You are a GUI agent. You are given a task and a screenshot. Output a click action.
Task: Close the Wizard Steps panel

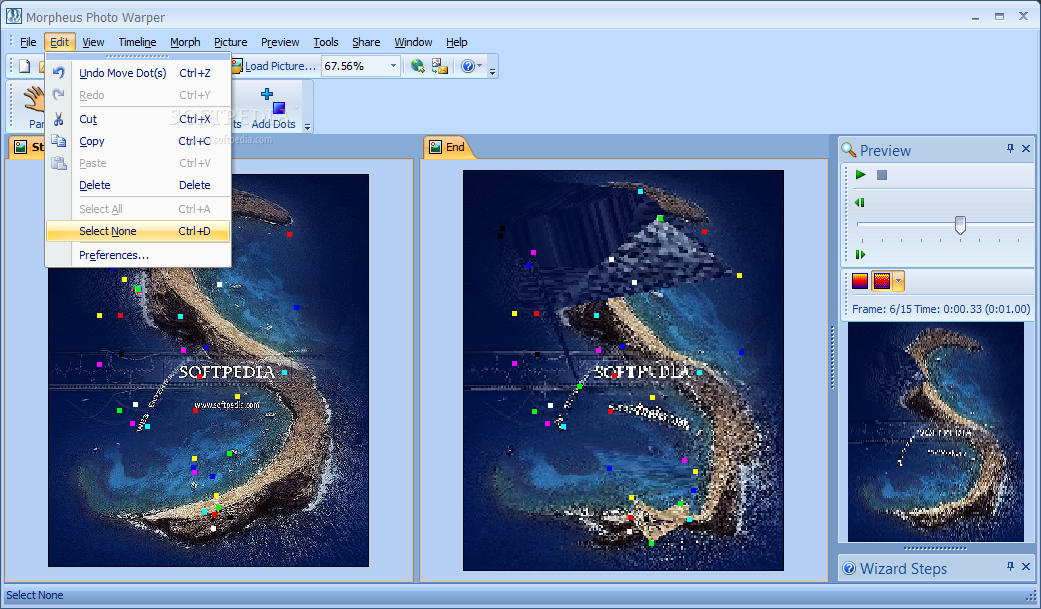(x=1026, y=566)
